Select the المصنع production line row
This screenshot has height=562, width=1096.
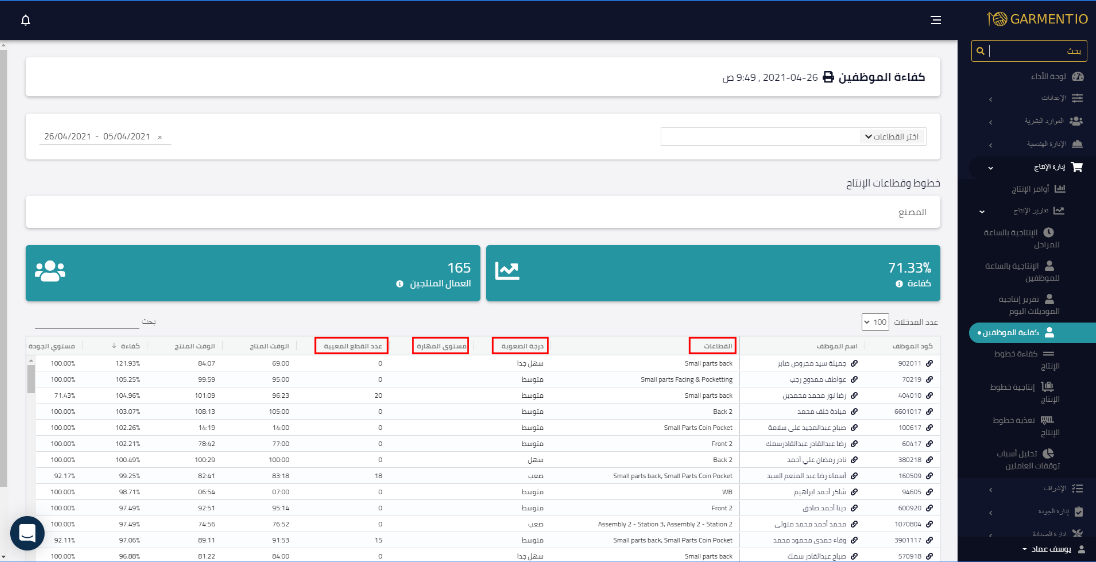tap(483, 212)
